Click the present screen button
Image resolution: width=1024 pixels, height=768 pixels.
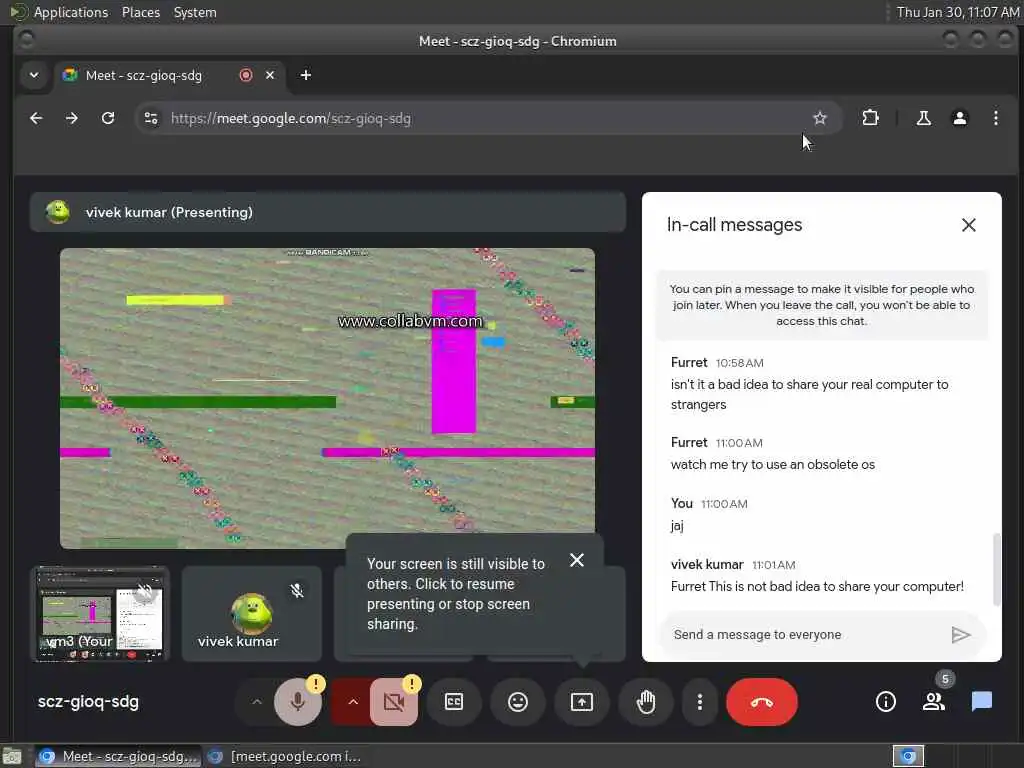click(582, 702)
